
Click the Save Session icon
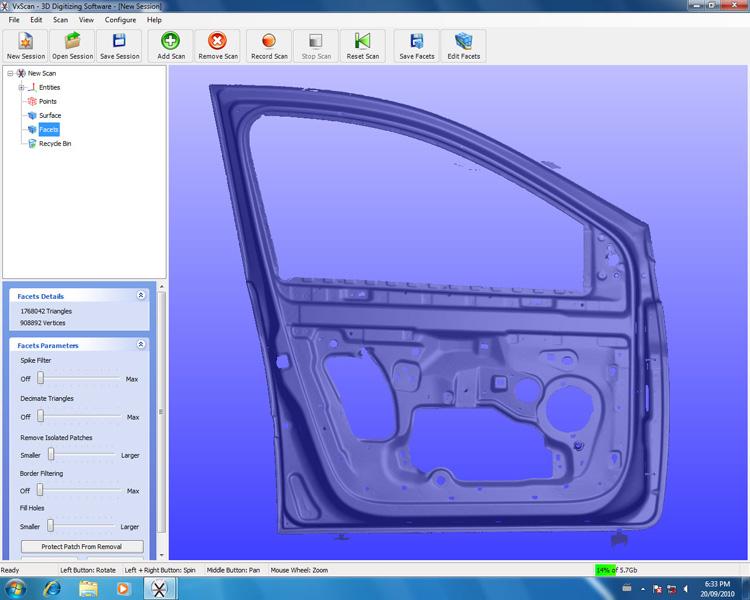pos(119,45)
